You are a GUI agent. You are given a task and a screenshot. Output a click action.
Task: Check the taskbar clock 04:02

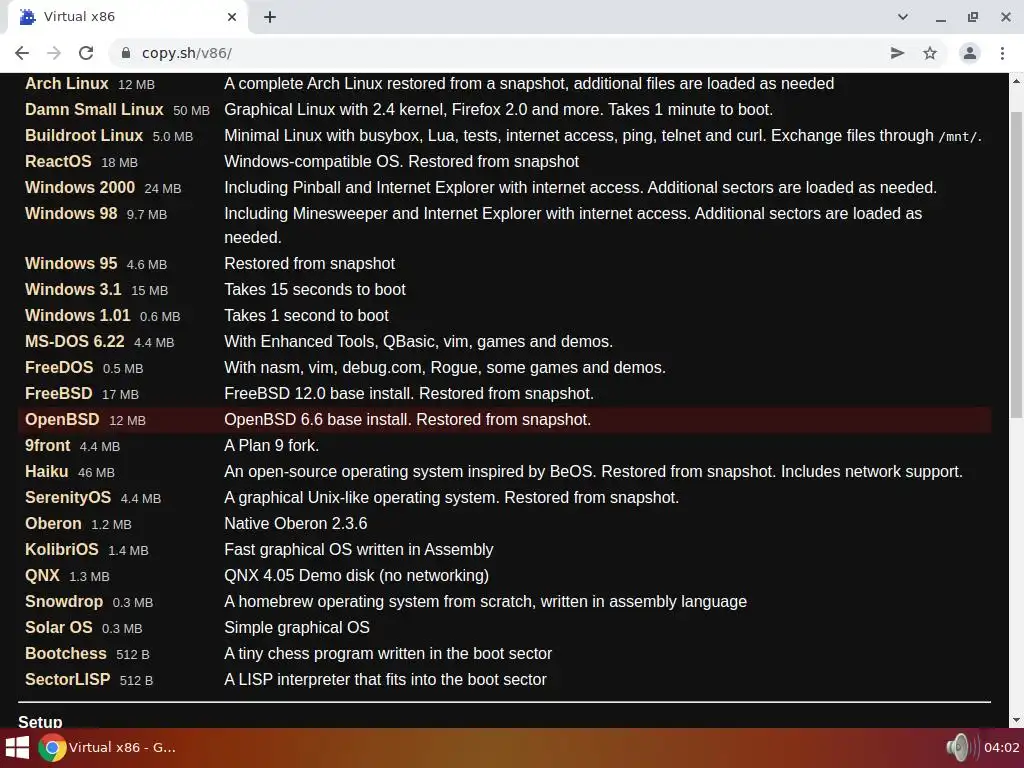pyautogui.click(x=1002, y=748)
